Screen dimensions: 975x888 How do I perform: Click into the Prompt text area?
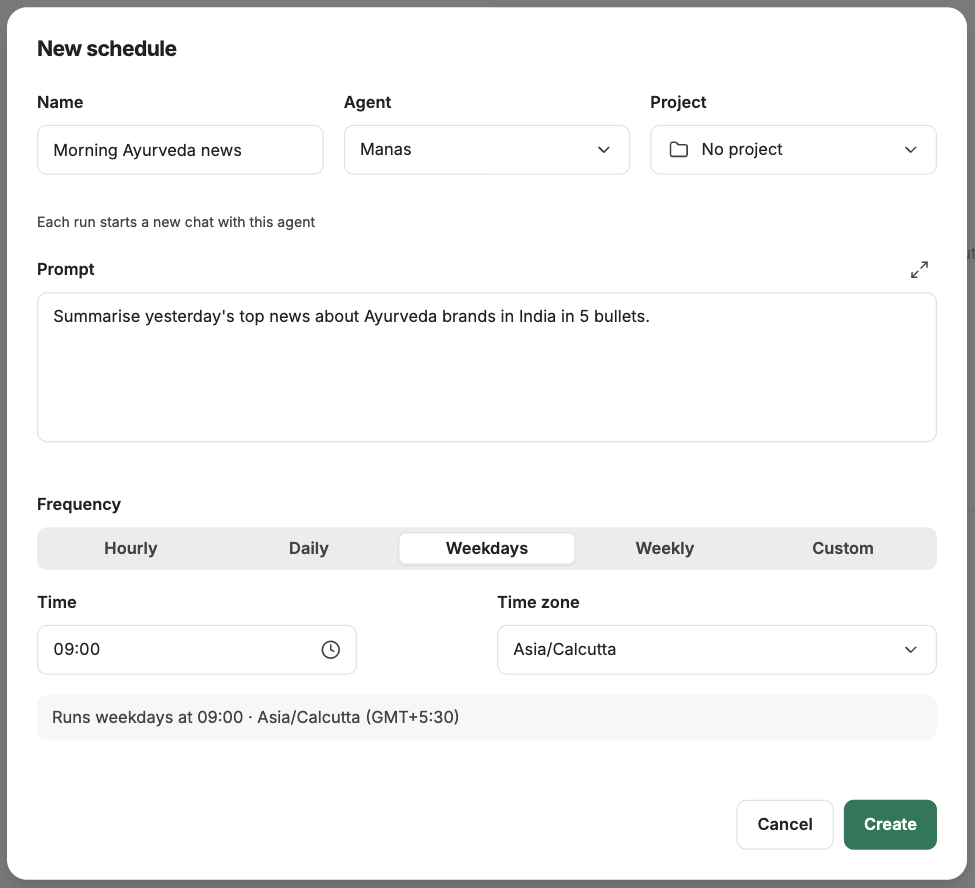point(487,367)
